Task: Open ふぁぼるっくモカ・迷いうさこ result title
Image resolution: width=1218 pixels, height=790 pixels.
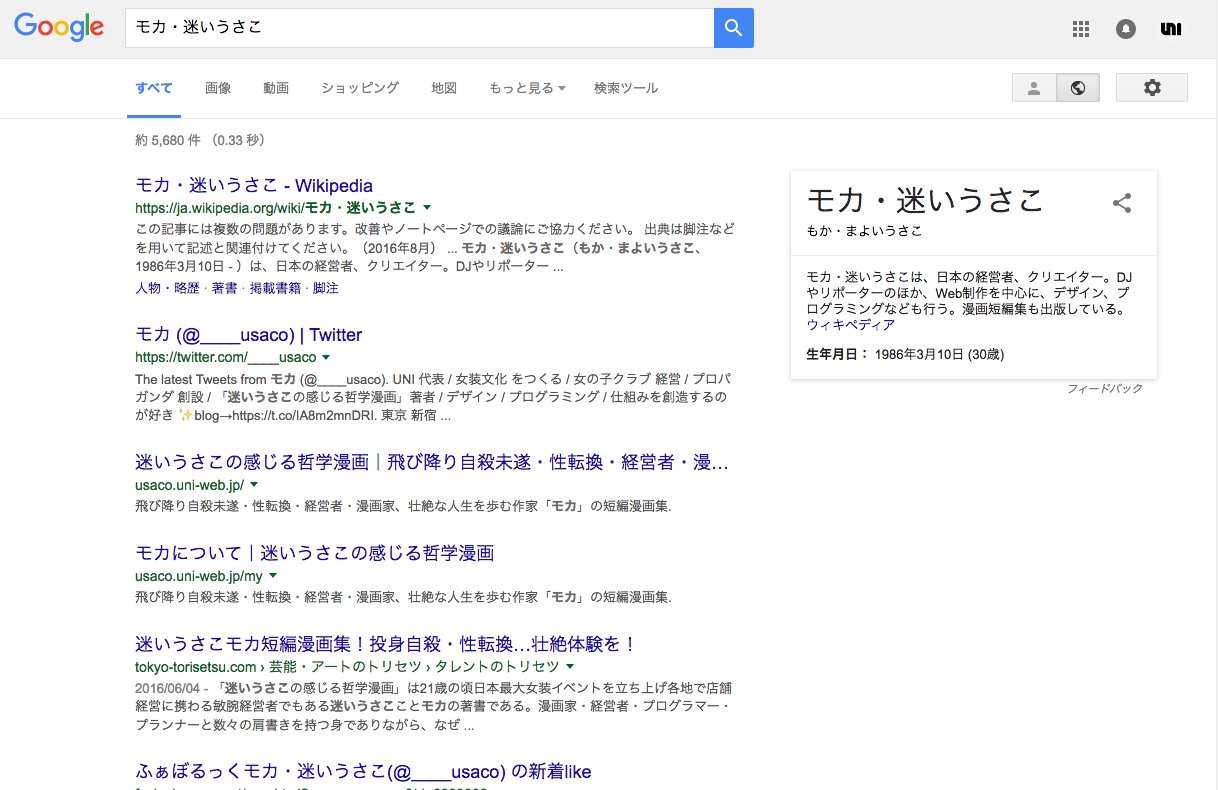Action: click(363, 771)
